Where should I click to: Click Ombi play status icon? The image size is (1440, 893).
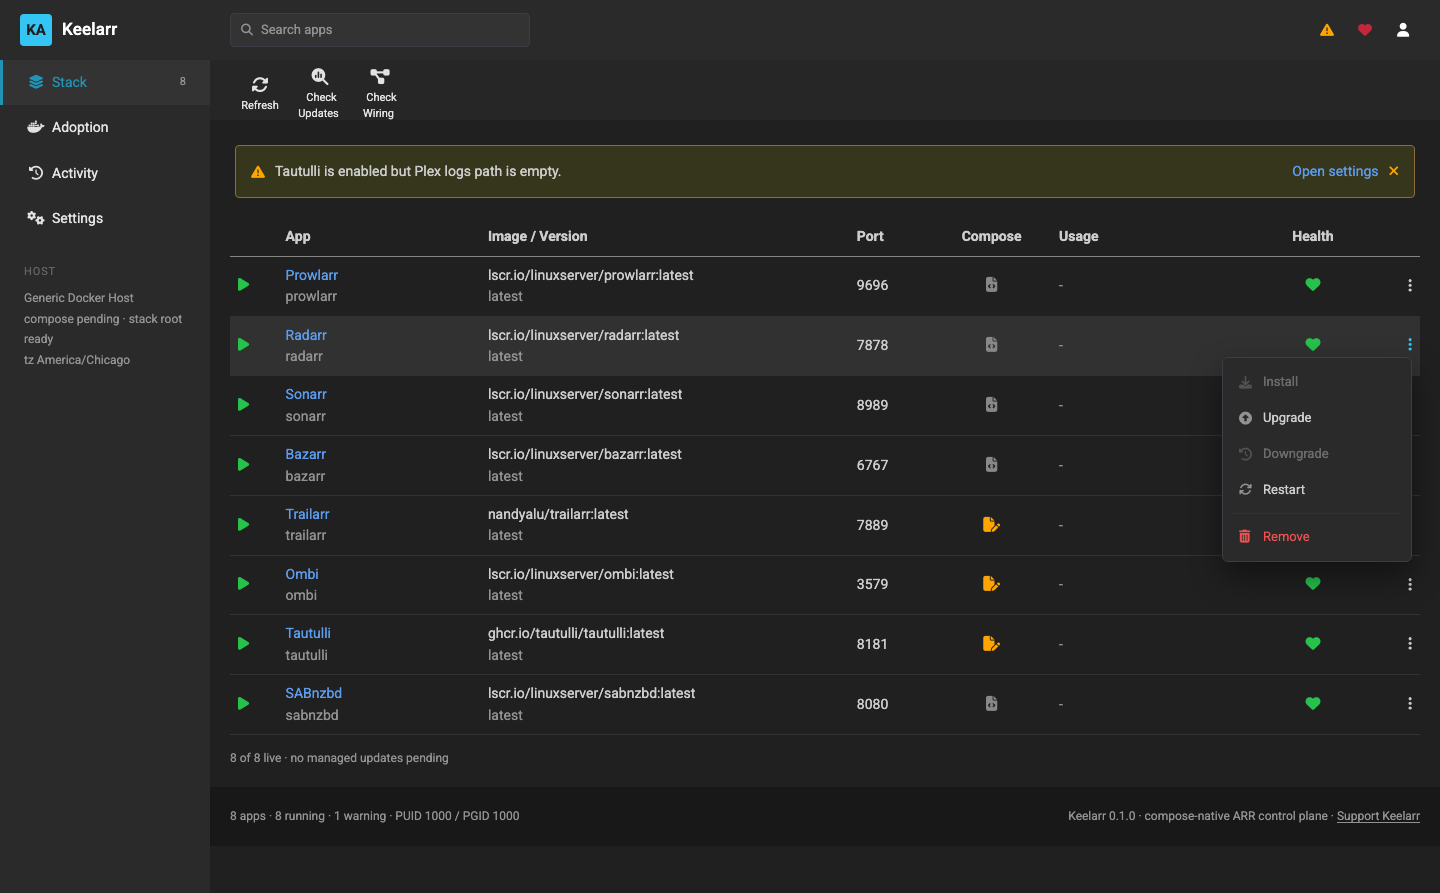click(x=243, y=584)
